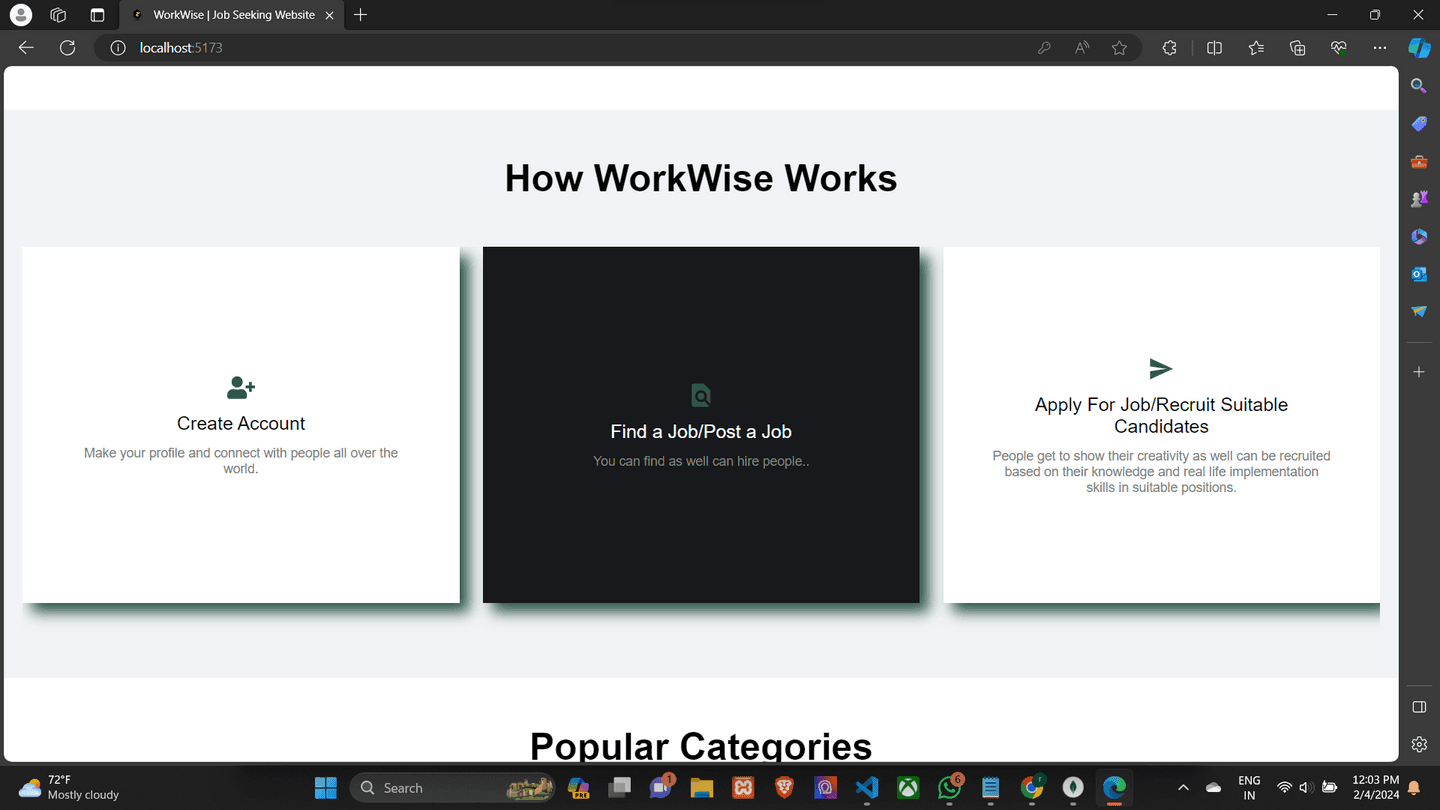
Task: Select the Find a Job/Post a Job card
Action: coord(701,425)
